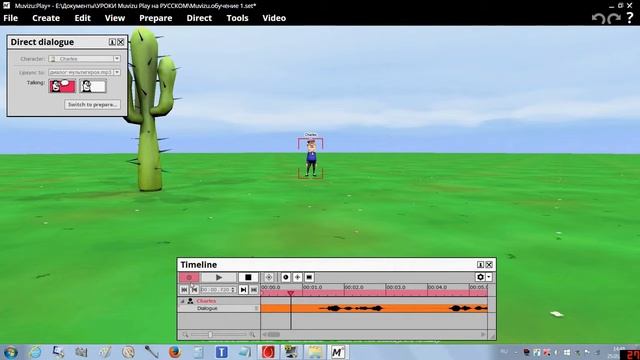Open Internet Explorer from taskbar

[35, 352]
